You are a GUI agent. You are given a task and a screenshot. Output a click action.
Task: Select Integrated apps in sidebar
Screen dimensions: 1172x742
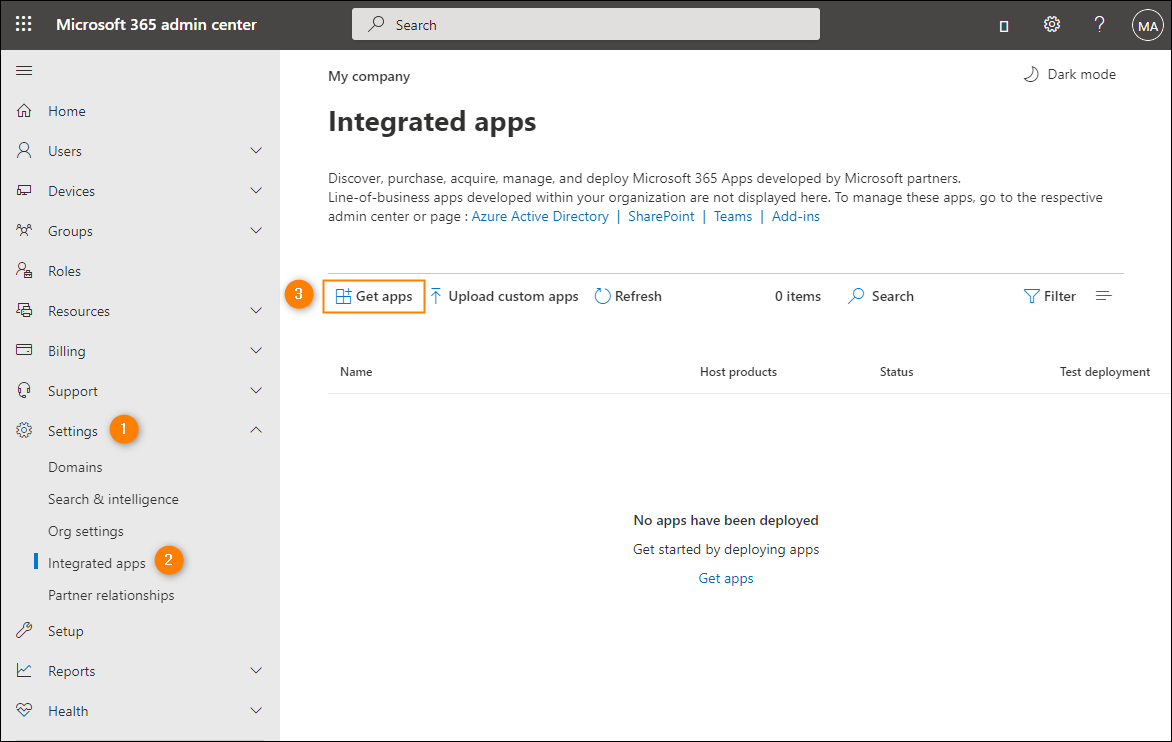pyautogui.click(x=96, y=563)
